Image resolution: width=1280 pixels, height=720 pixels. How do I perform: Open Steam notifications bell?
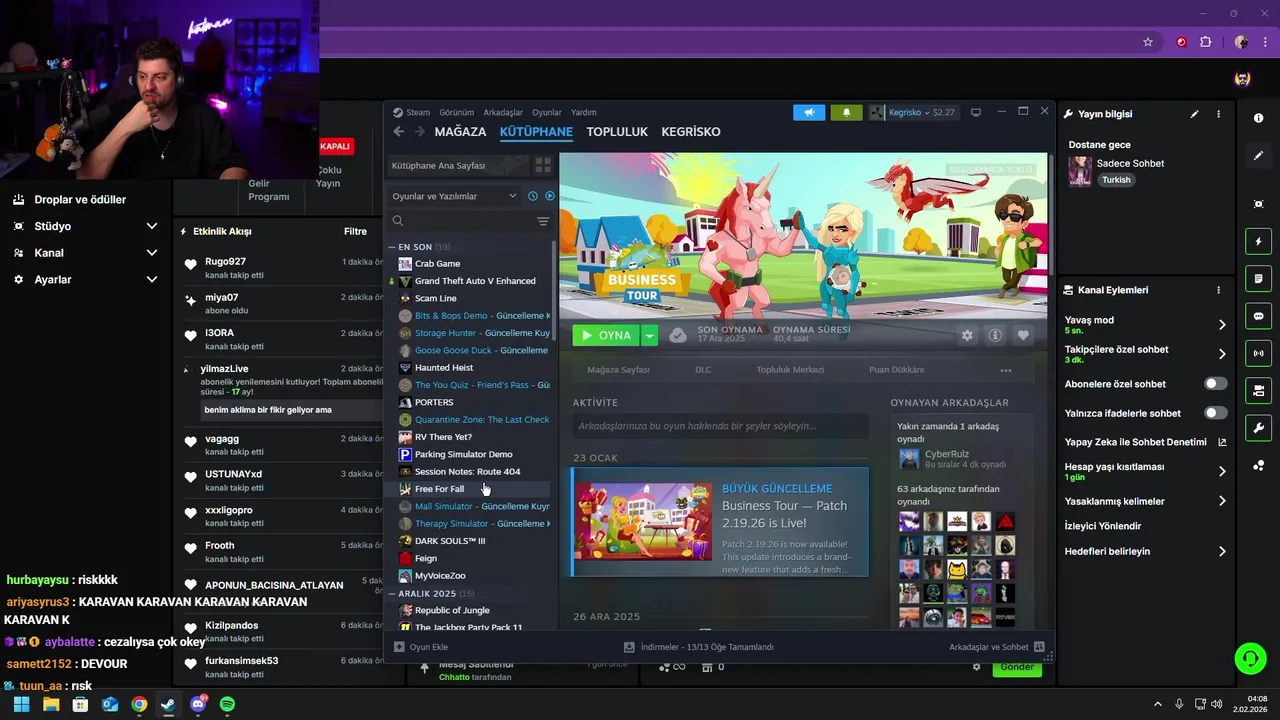(x=846, y=112)
